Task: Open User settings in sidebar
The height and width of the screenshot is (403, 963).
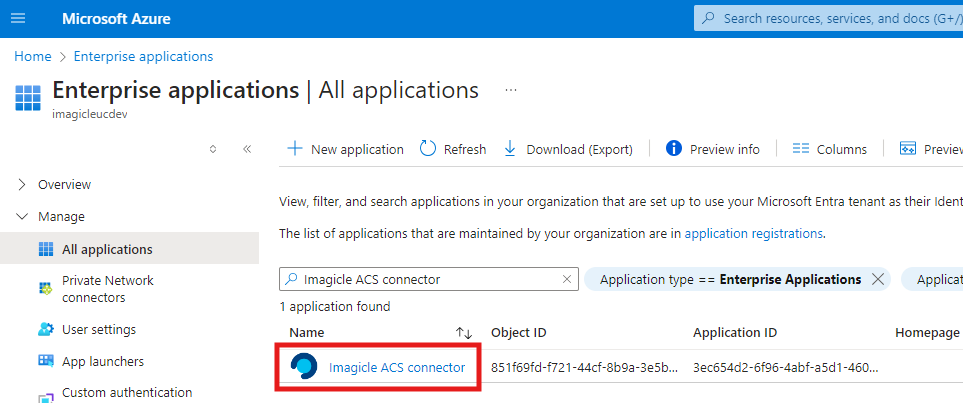Action: tap(98, 329)
